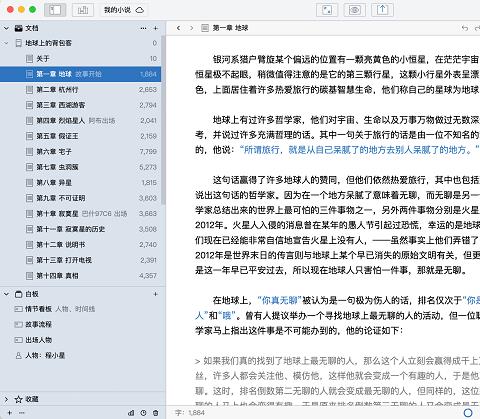480x419 pixels.
Task: Open chapter 第十四章 真相
Action: click(x=80, y=276)
